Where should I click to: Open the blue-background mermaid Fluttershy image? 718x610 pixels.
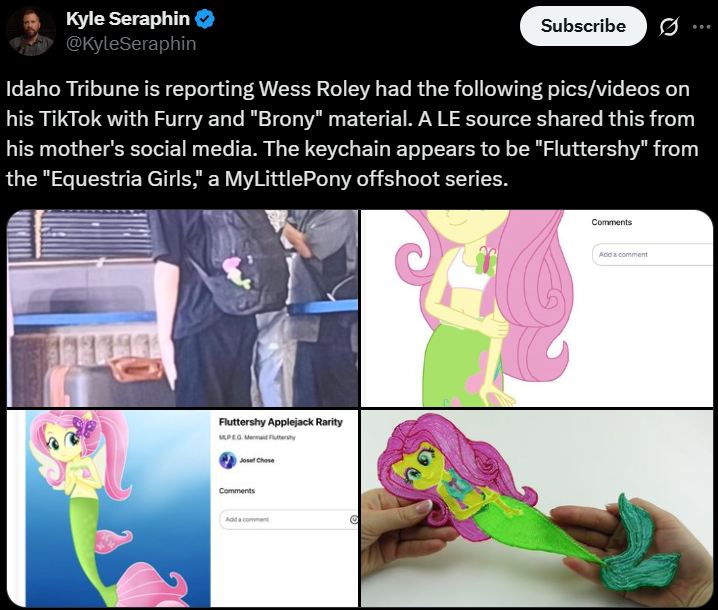pyautogui.click(x=182, y=508)
